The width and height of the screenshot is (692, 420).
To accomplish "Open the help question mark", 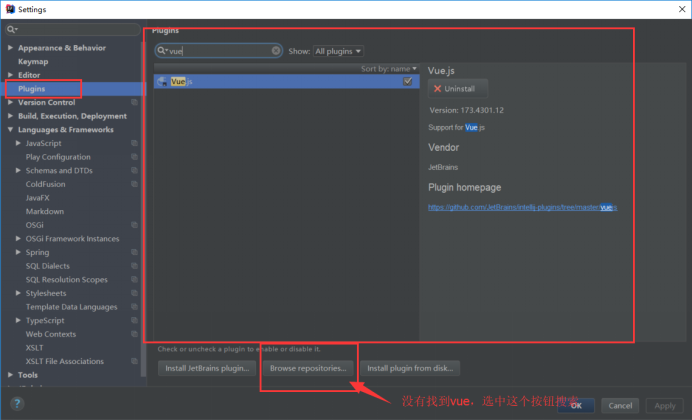I will pyautogui.click(x=17, y=403).
